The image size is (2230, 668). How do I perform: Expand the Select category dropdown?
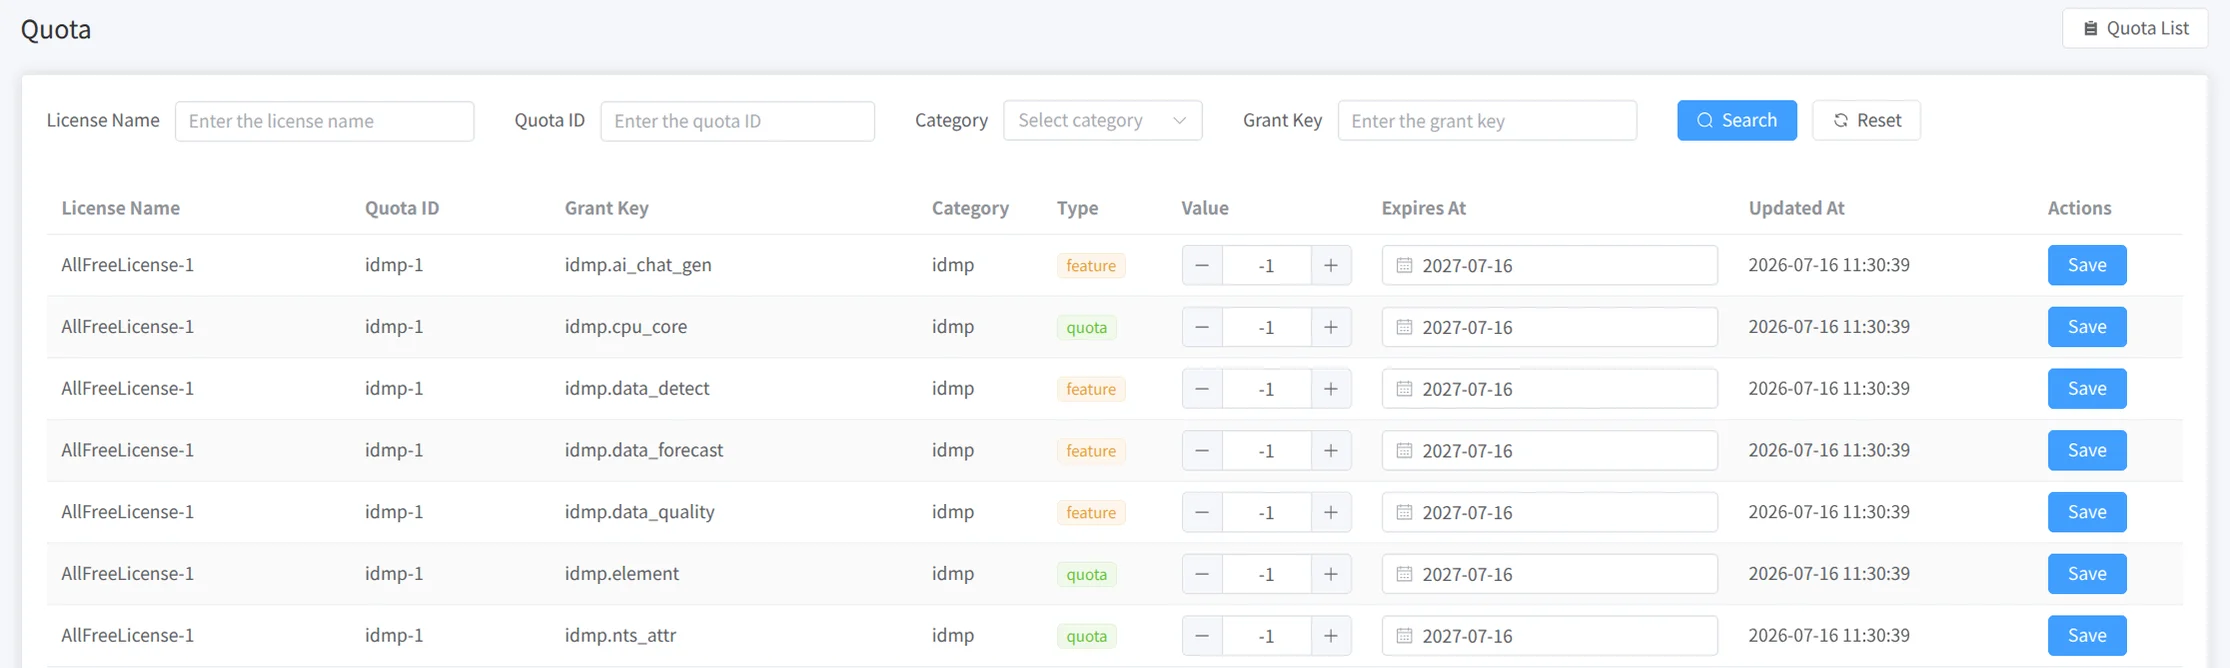(1102, 120)
